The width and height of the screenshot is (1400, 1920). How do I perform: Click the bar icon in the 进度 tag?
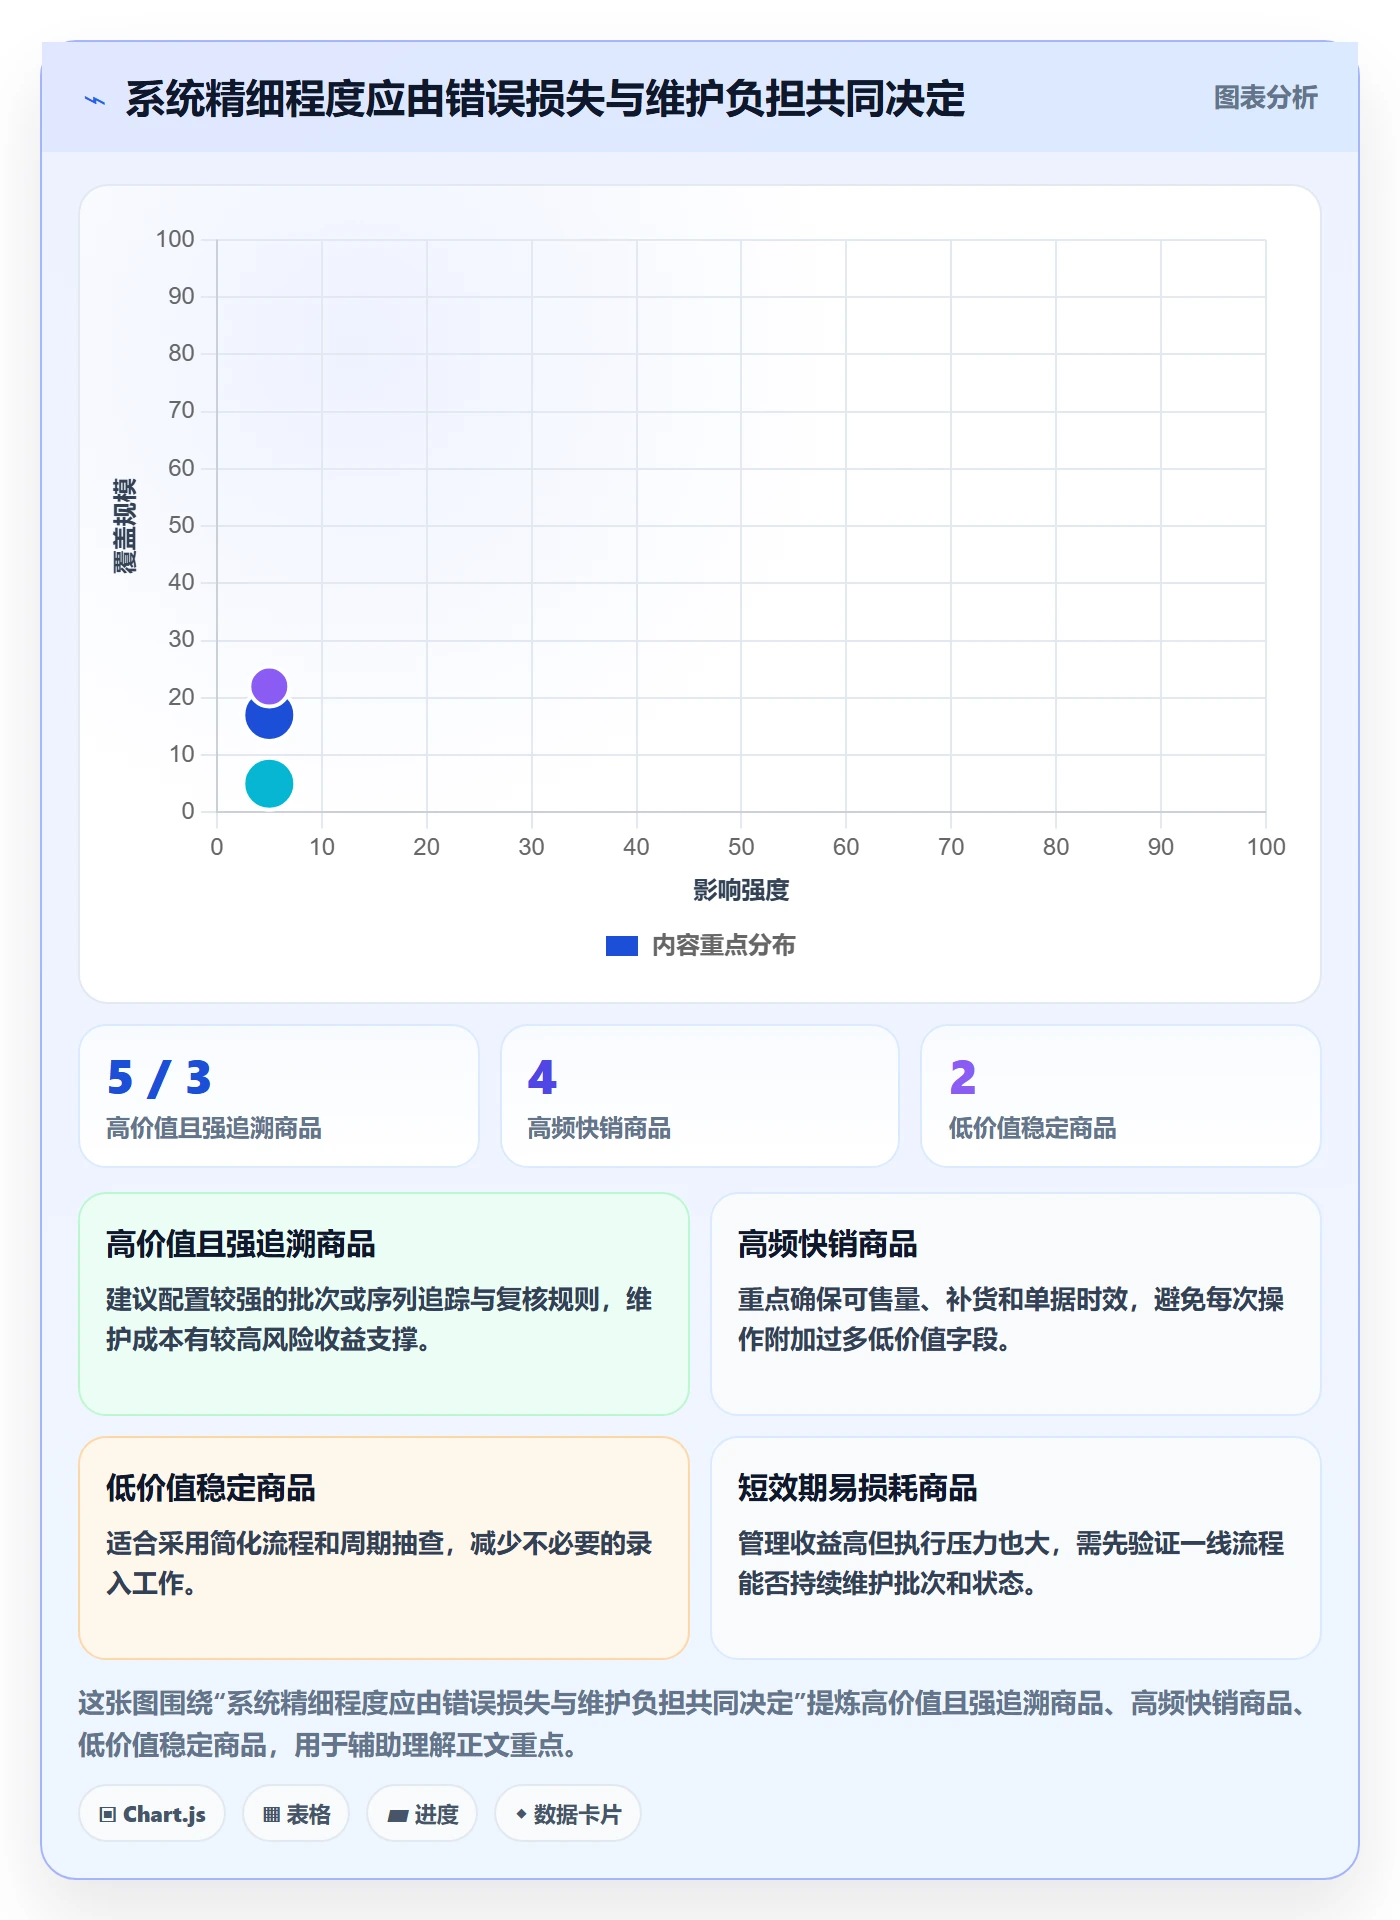(397, 1815)
